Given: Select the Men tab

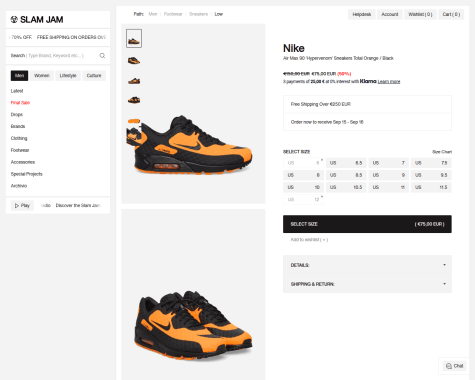Looking at the screenshot, I should tap(19, 76).
